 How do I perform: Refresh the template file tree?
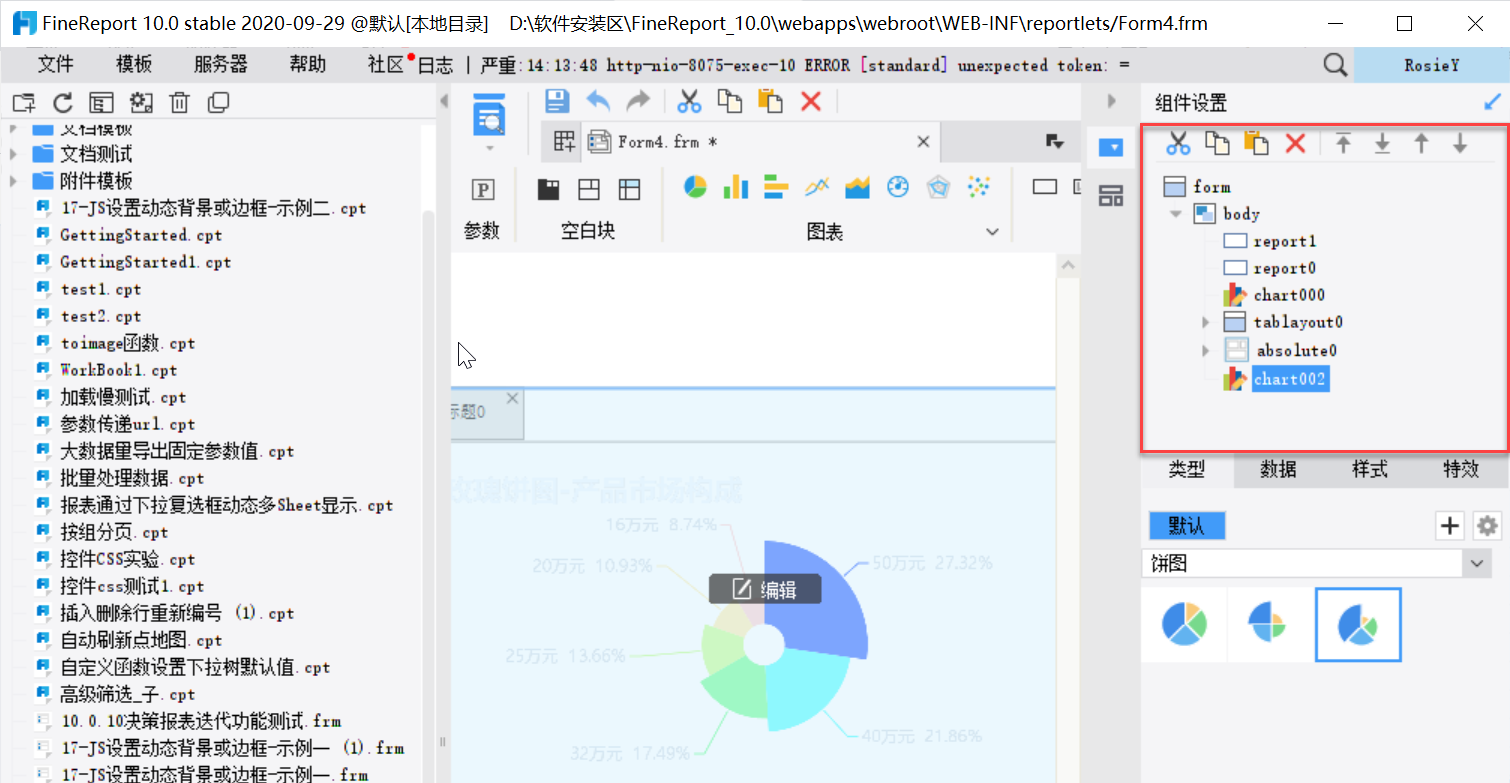[63, 102]
